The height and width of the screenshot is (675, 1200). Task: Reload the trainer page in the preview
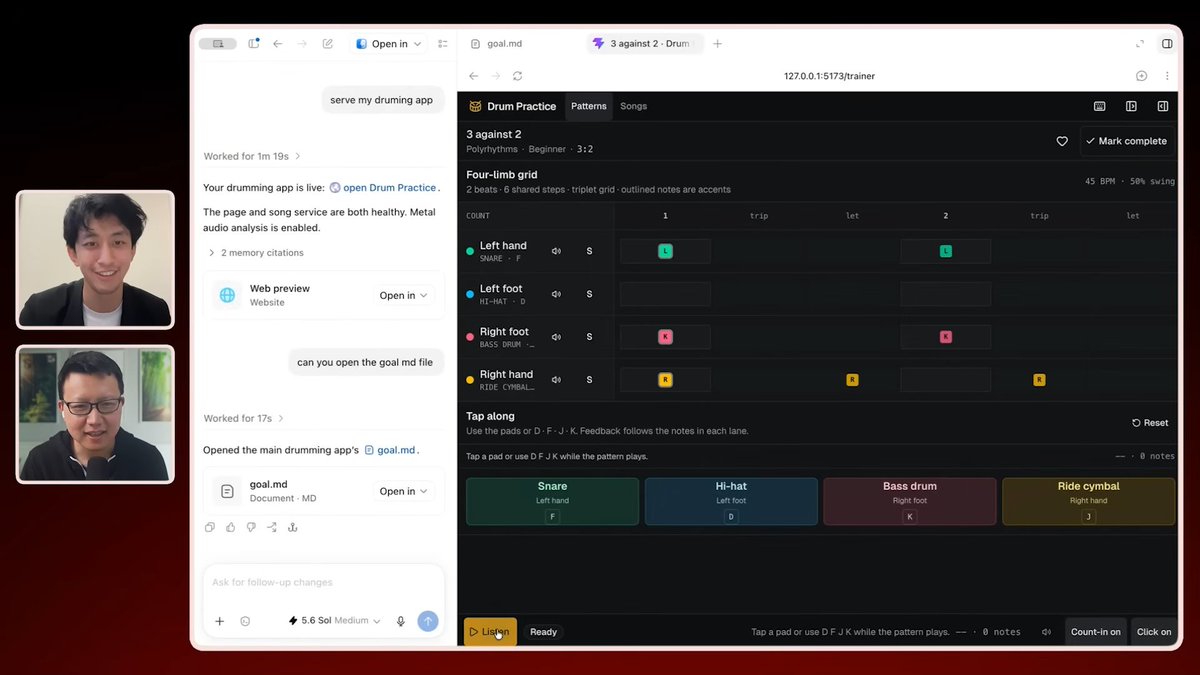pyautogui.click(x=517, y=76)
